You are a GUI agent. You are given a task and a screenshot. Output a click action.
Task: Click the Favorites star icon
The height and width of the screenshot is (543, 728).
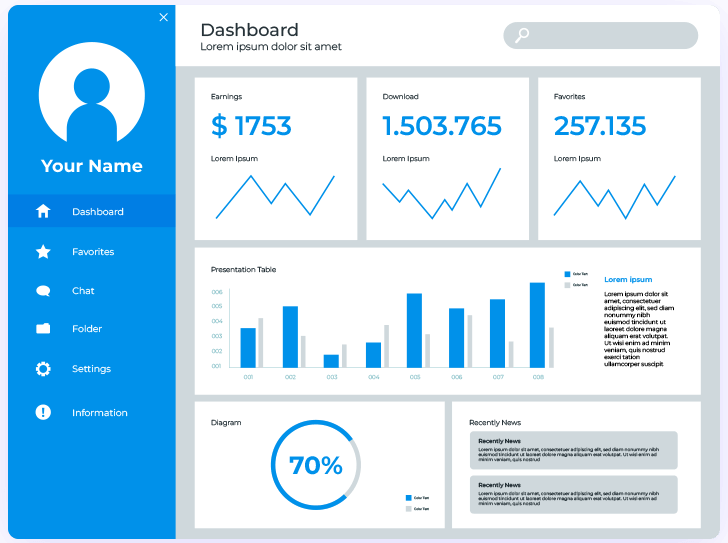[43, 252]
